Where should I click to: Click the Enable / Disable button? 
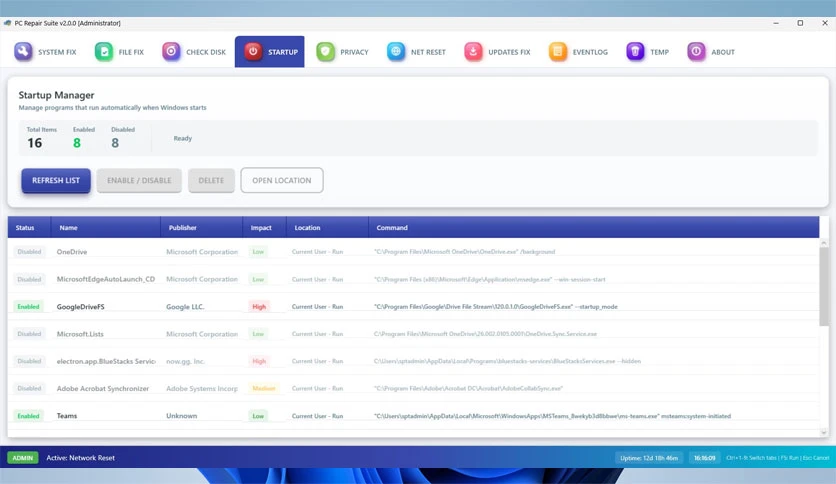(x=139, y=180)
